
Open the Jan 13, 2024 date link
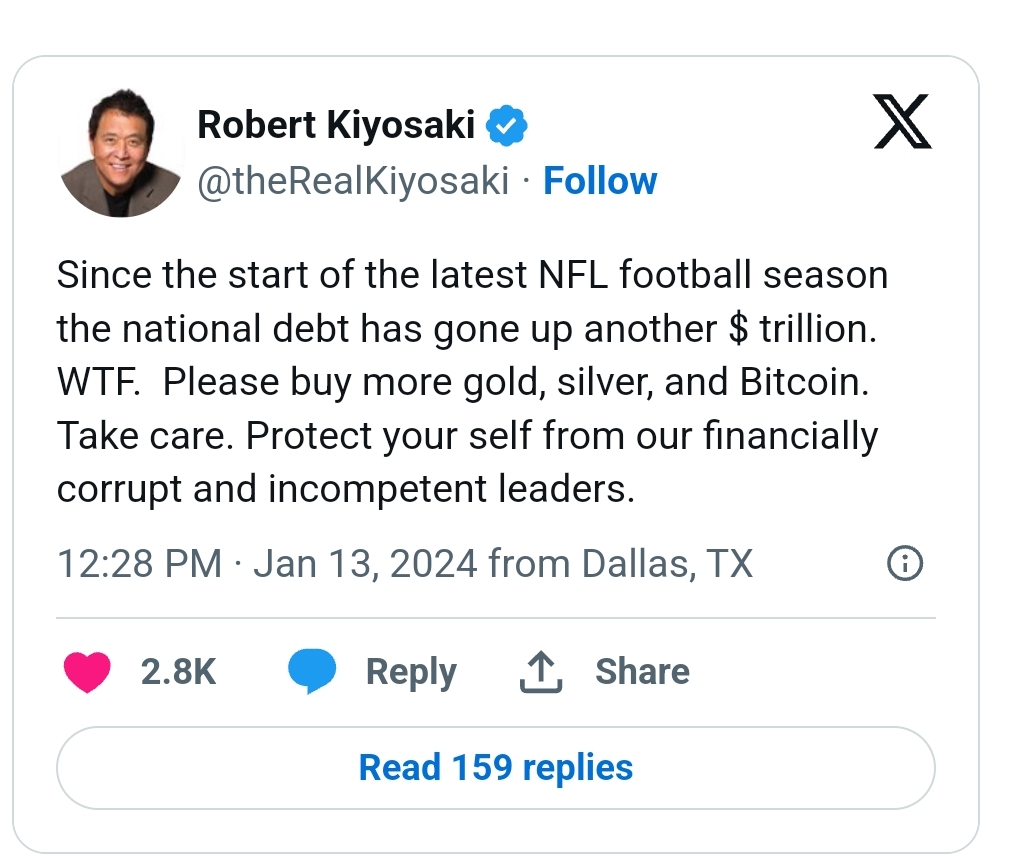(365, 564)
